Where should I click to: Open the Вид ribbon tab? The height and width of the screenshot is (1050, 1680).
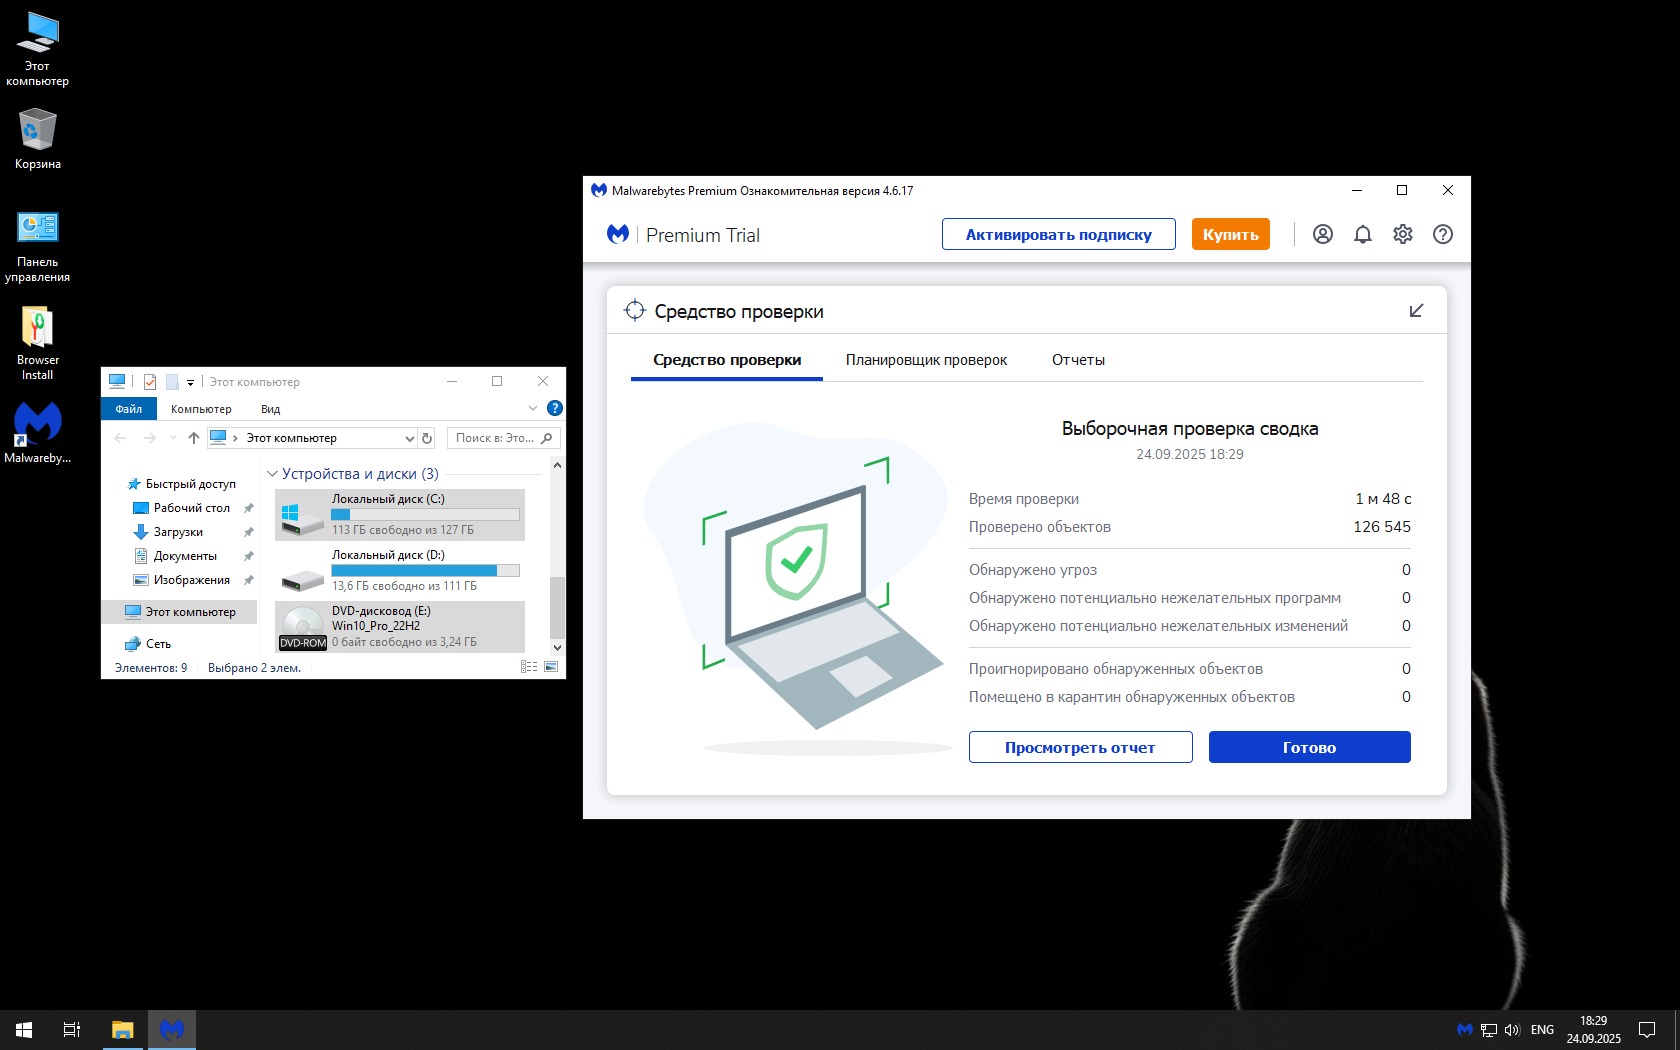(x=270, y=408)
